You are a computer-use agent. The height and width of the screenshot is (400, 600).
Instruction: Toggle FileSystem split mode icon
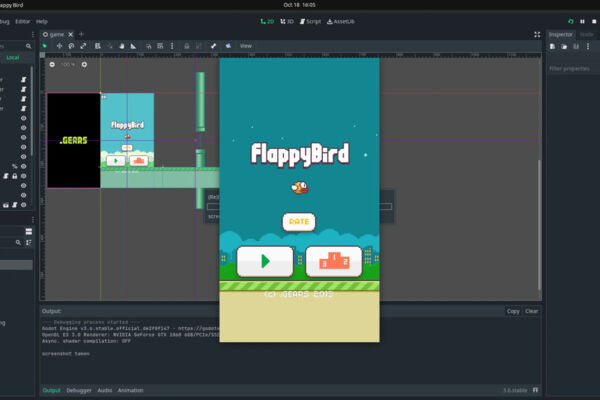click(29, 232)
